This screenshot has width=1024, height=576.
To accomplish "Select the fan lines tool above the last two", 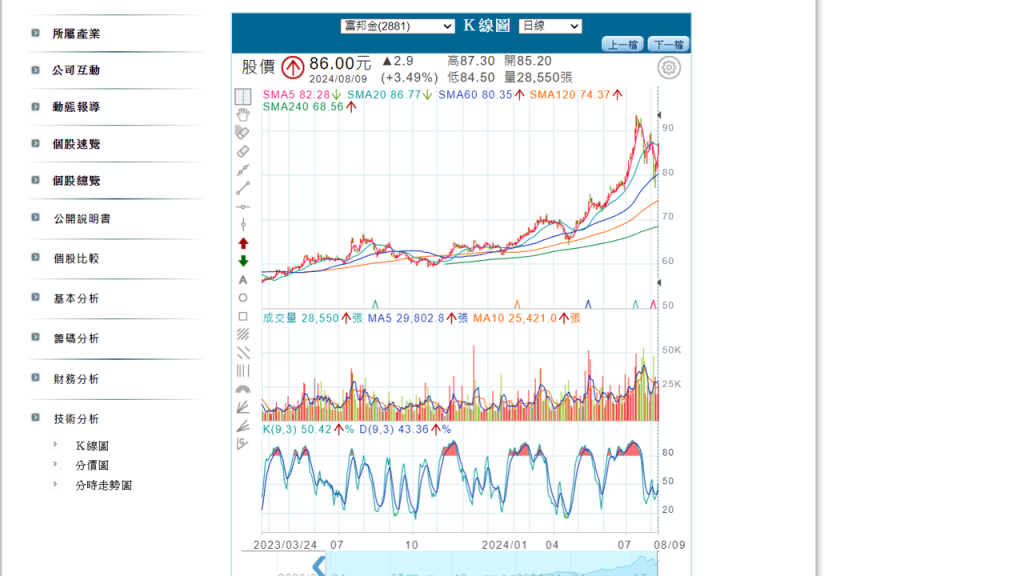I will 243,408.
